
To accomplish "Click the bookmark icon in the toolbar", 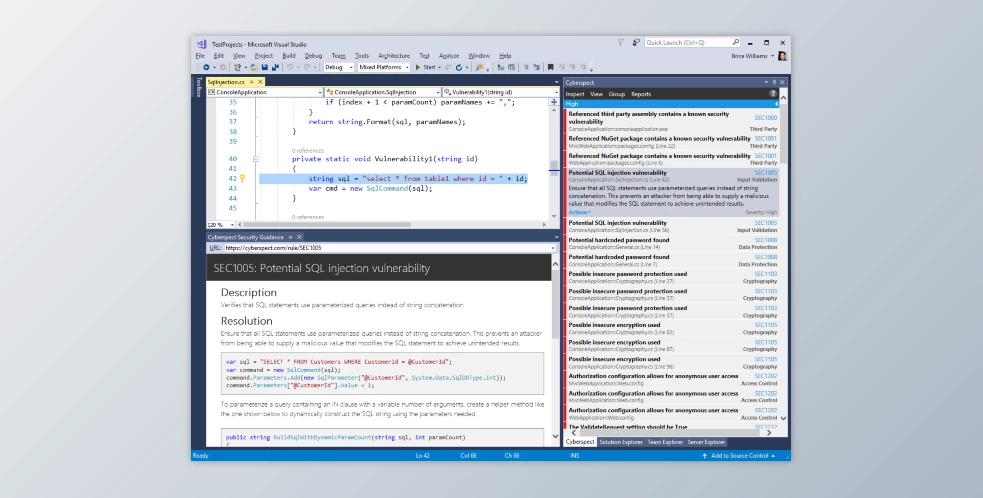I will coord(550,67).
